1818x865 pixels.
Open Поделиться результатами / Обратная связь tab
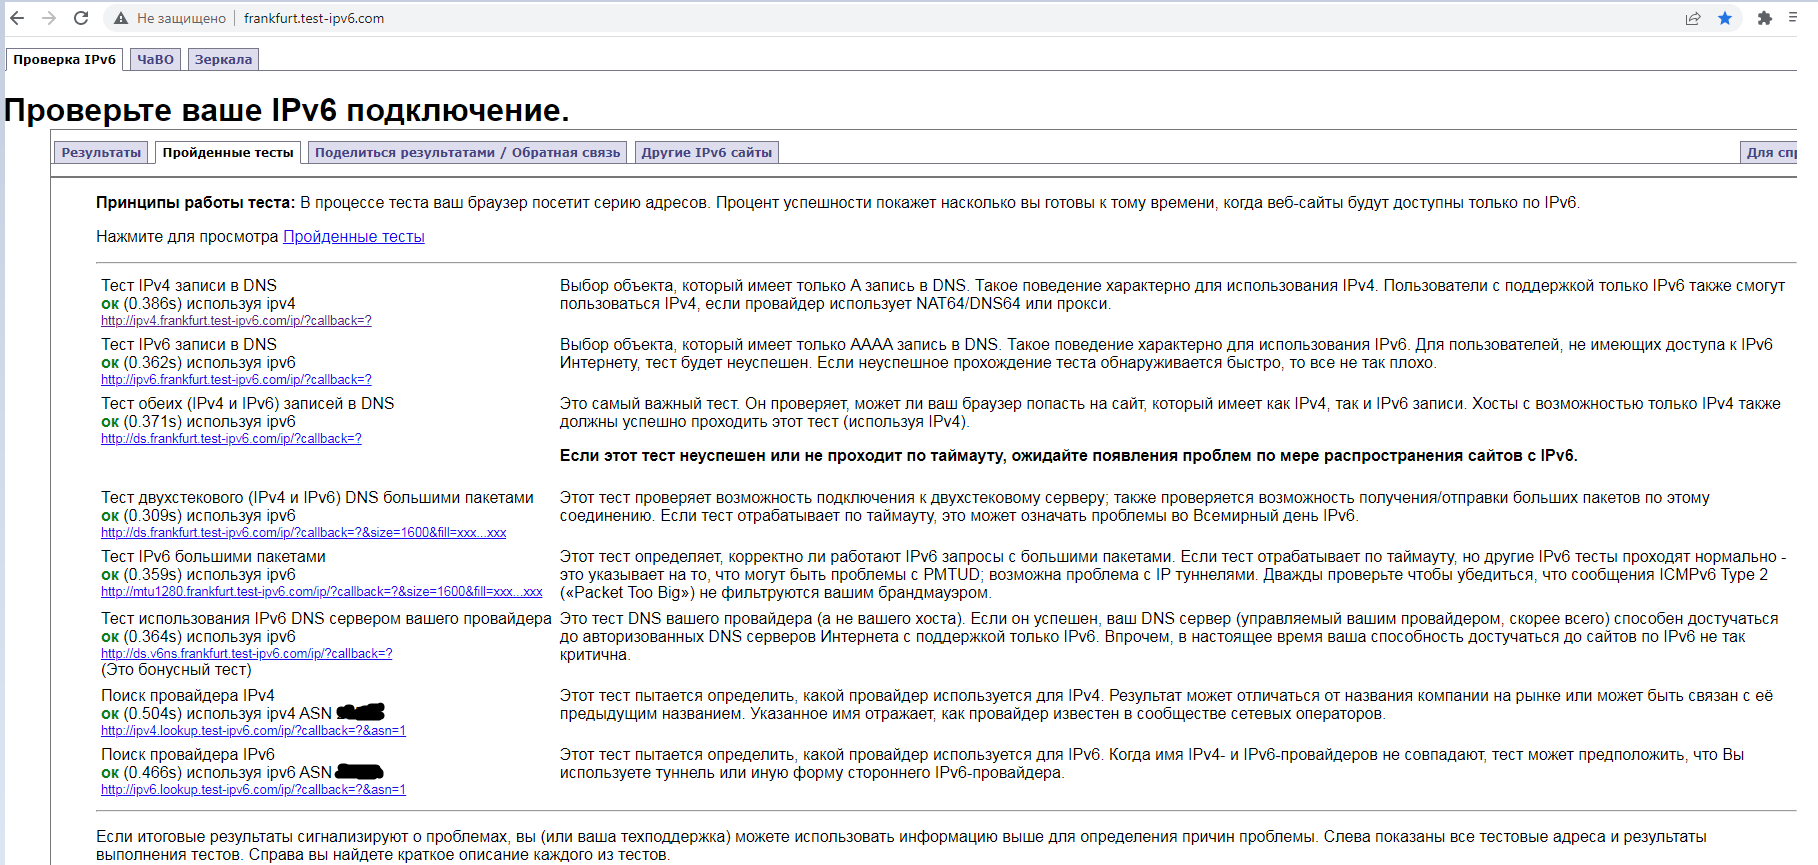pyautogui.click(x=468, y=152)
